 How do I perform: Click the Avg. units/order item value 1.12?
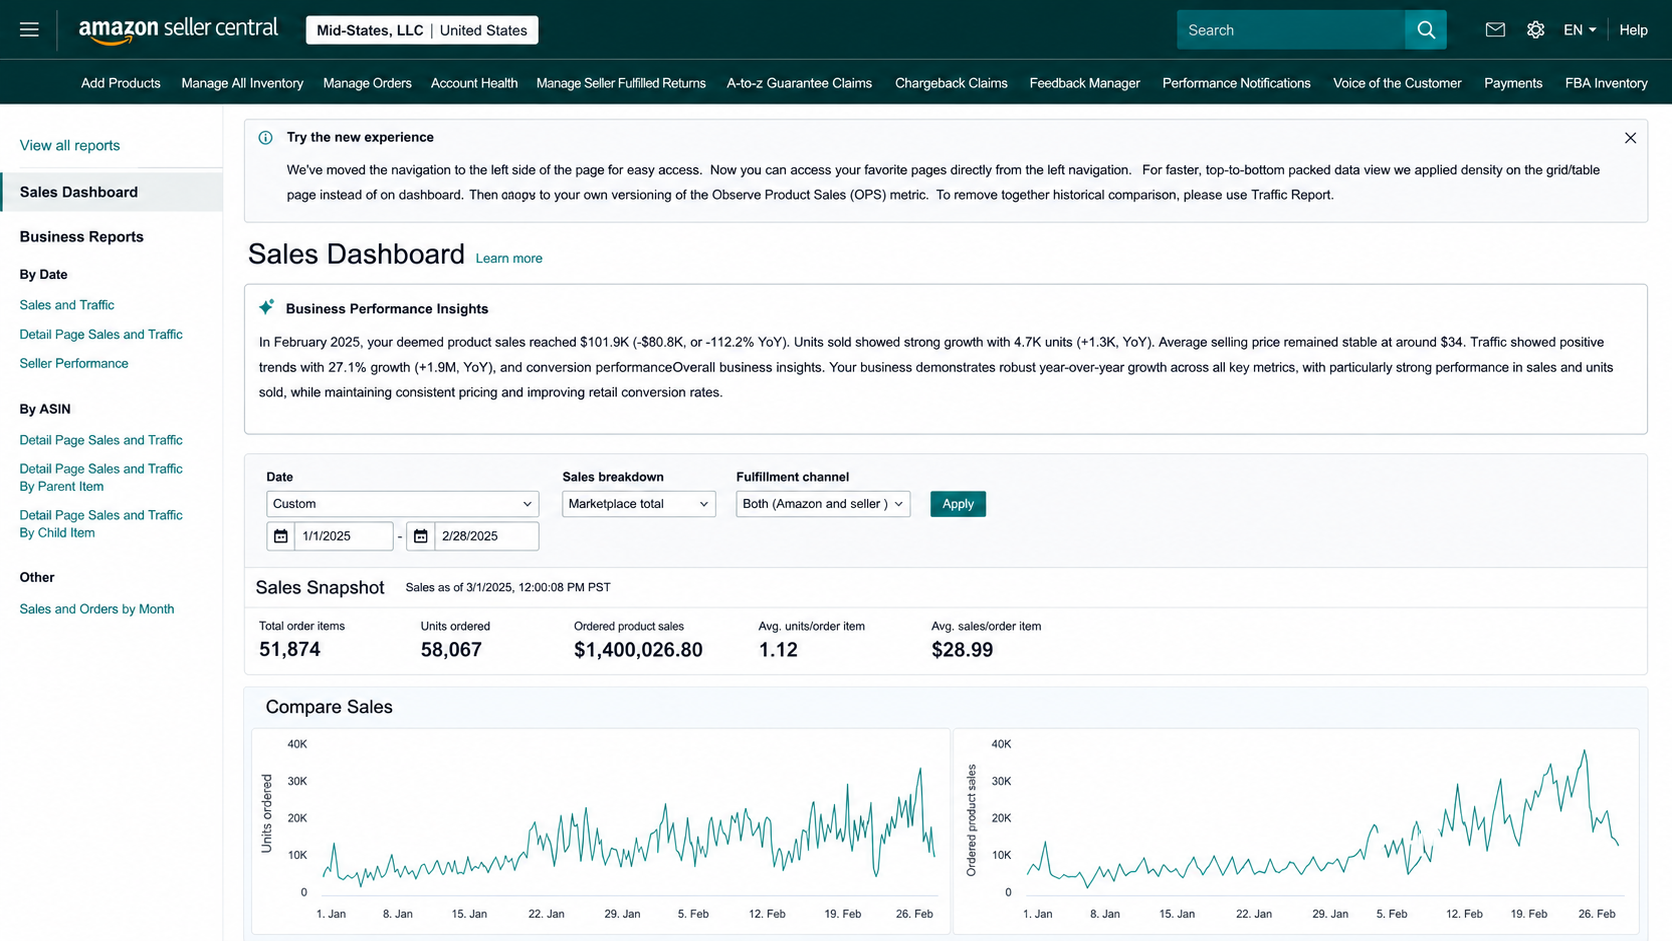coord(778,650)
